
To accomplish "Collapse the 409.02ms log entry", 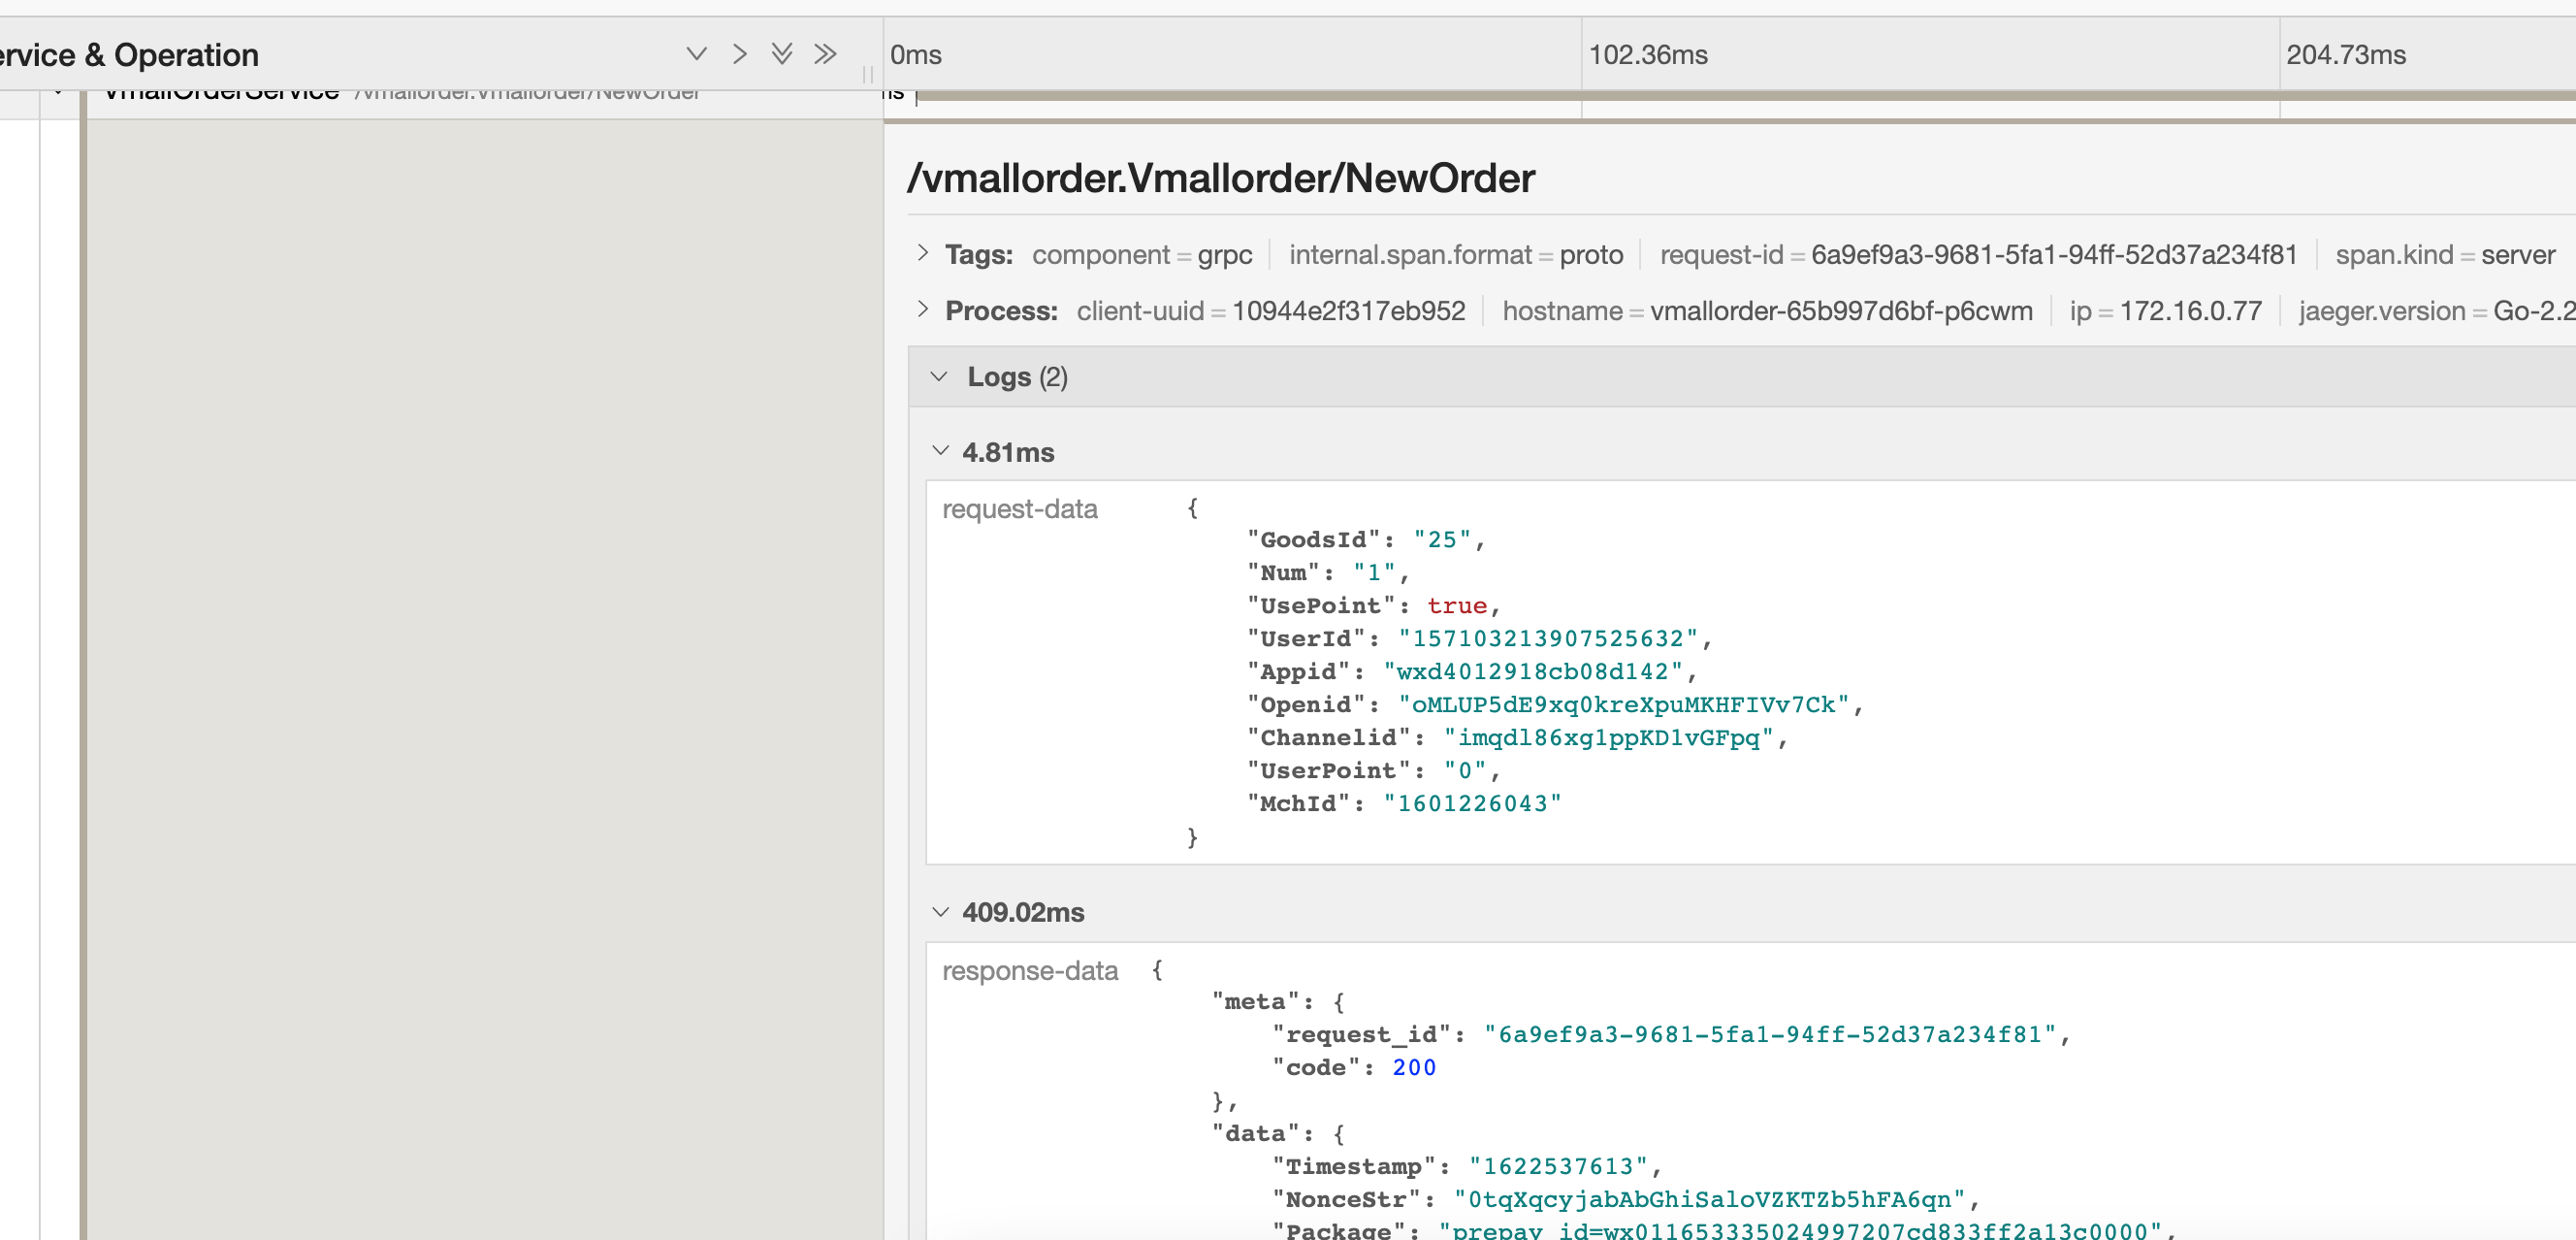I will click(940, 912).
